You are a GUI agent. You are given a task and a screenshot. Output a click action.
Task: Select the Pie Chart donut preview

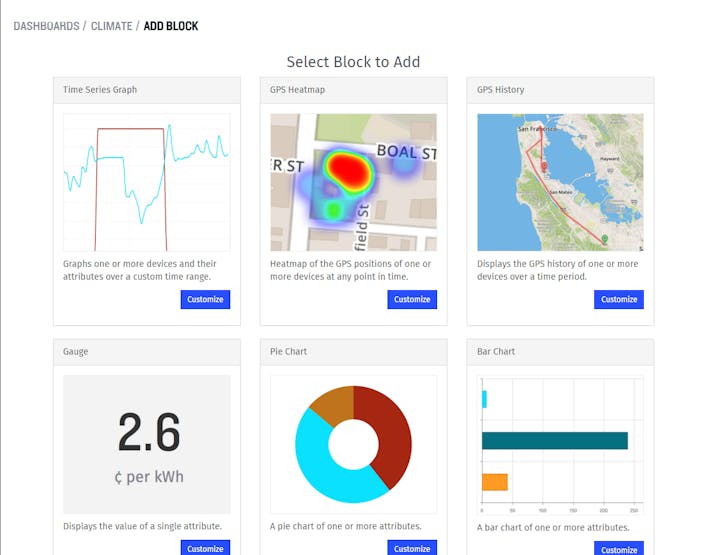(x=354, y=445)
